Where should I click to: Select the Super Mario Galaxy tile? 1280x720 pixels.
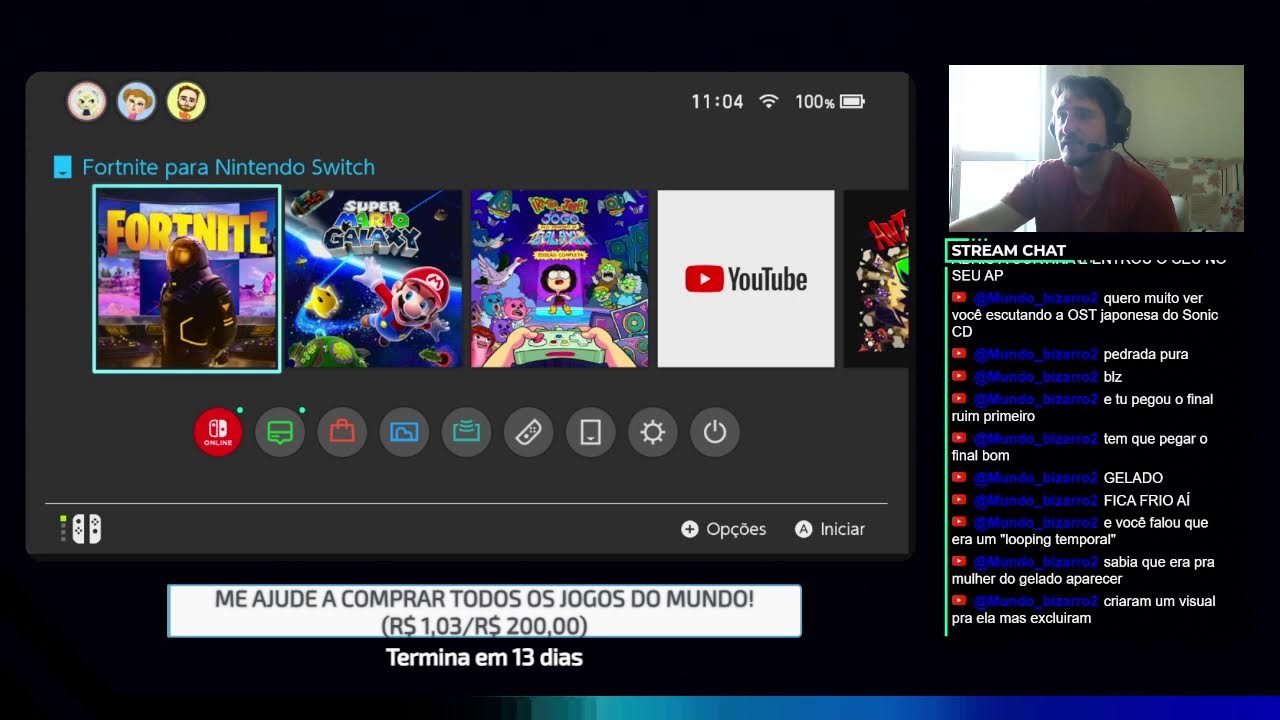coord(373,279)
